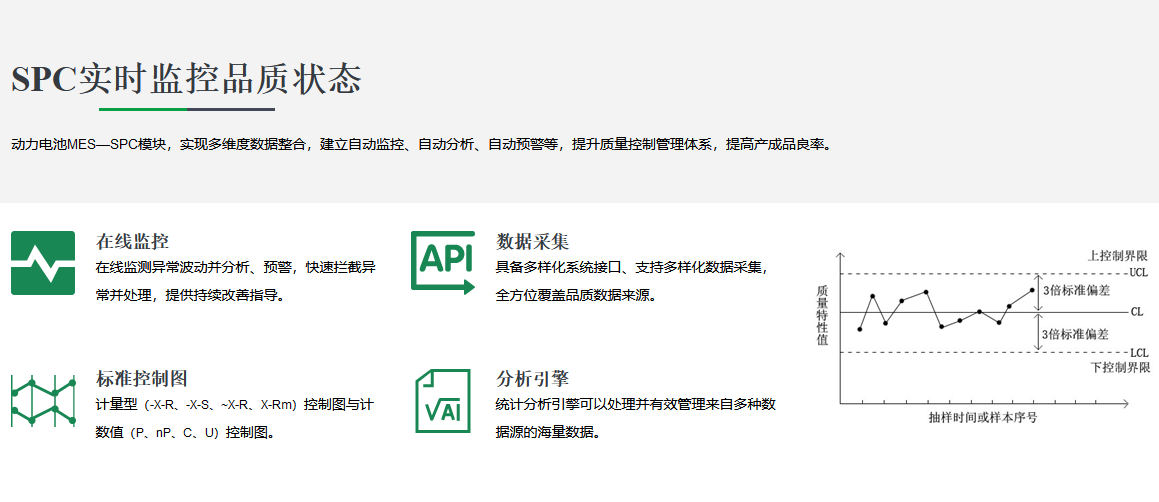Click the data collection description about system interfaces
Image resolution: width=1159 pixels, height=502 pixels.
tap(632, 281)
